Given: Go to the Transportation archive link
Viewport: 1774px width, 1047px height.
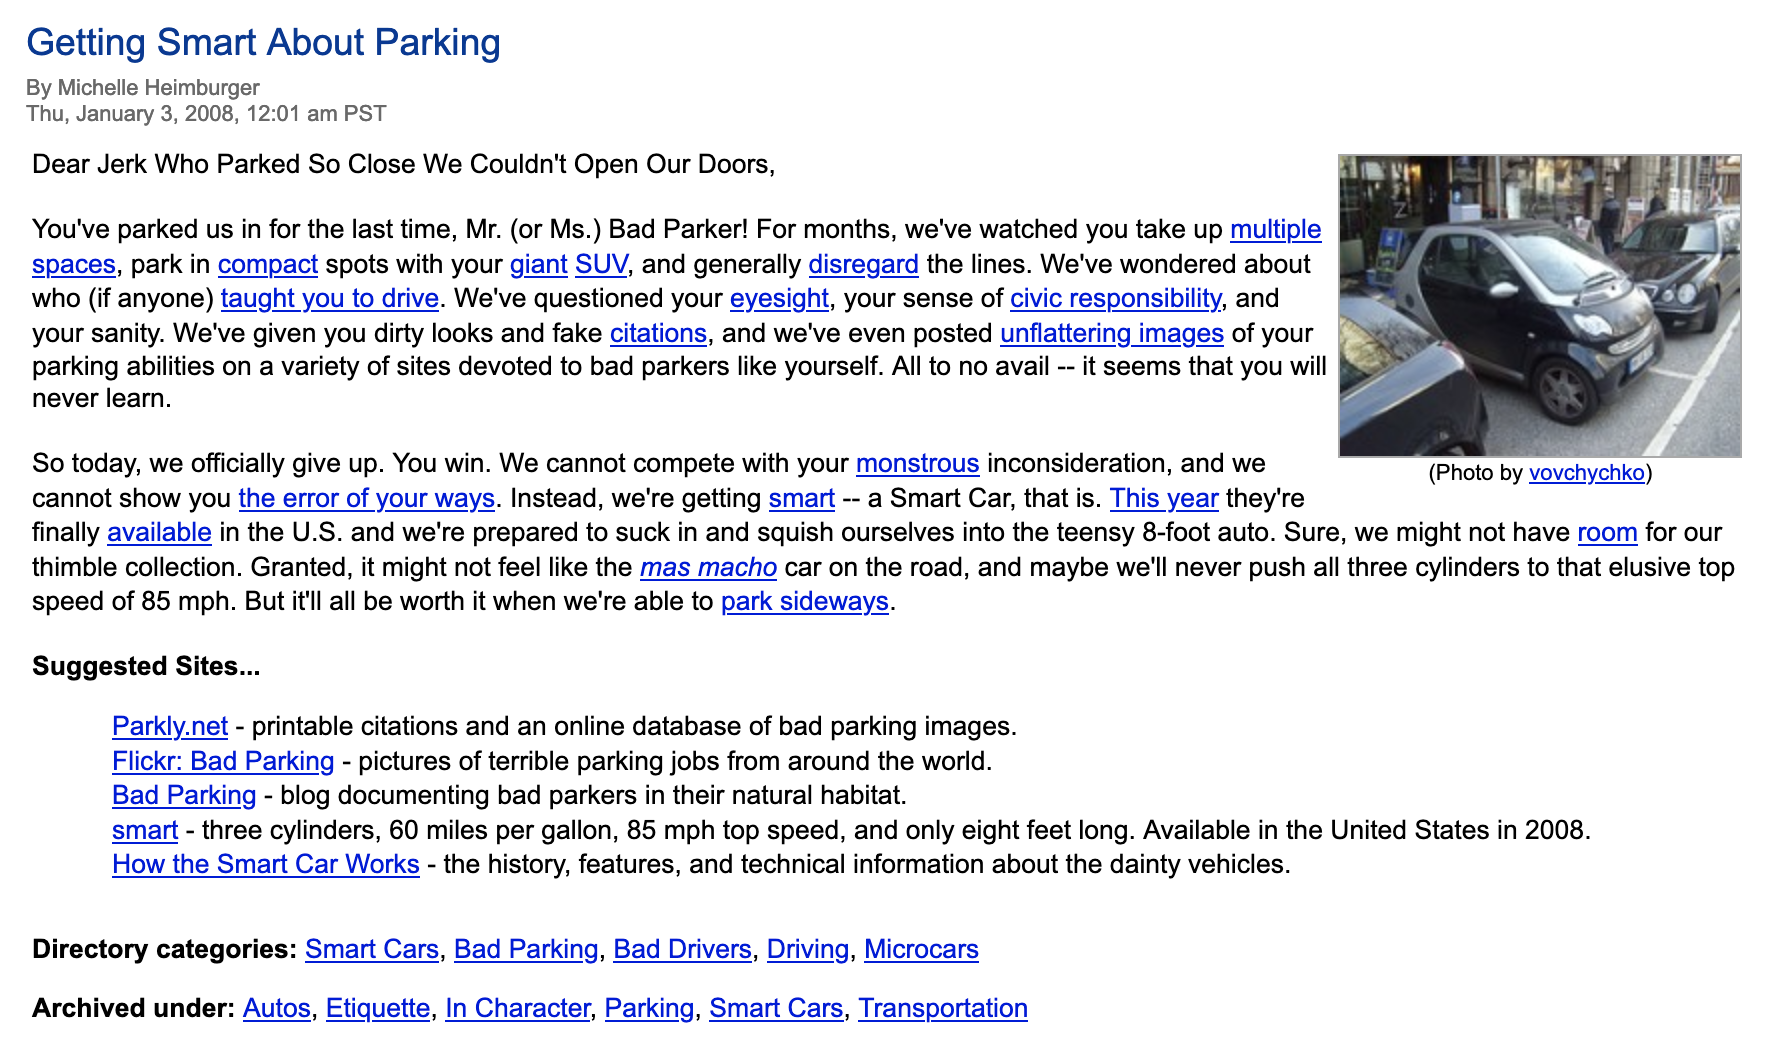Looking at the screenshot, I should click(942, 1008).
